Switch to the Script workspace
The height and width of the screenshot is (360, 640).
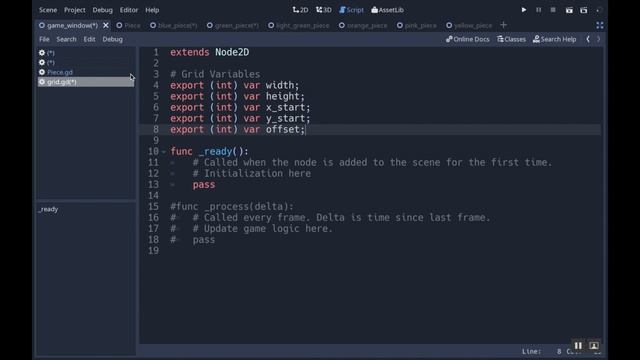351,10
